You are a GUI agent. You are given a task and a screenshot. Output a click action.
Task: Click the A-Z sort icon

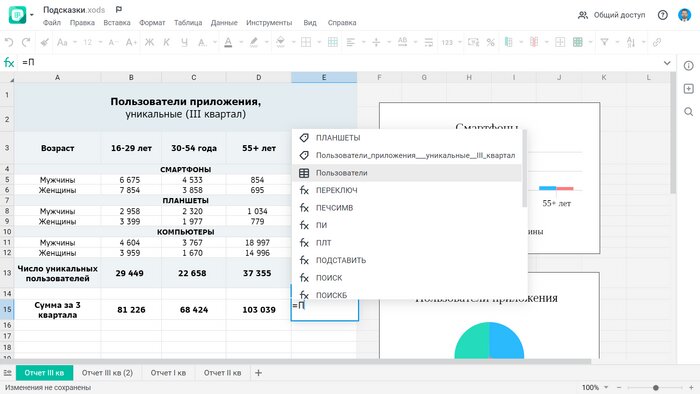click(630, 42)
